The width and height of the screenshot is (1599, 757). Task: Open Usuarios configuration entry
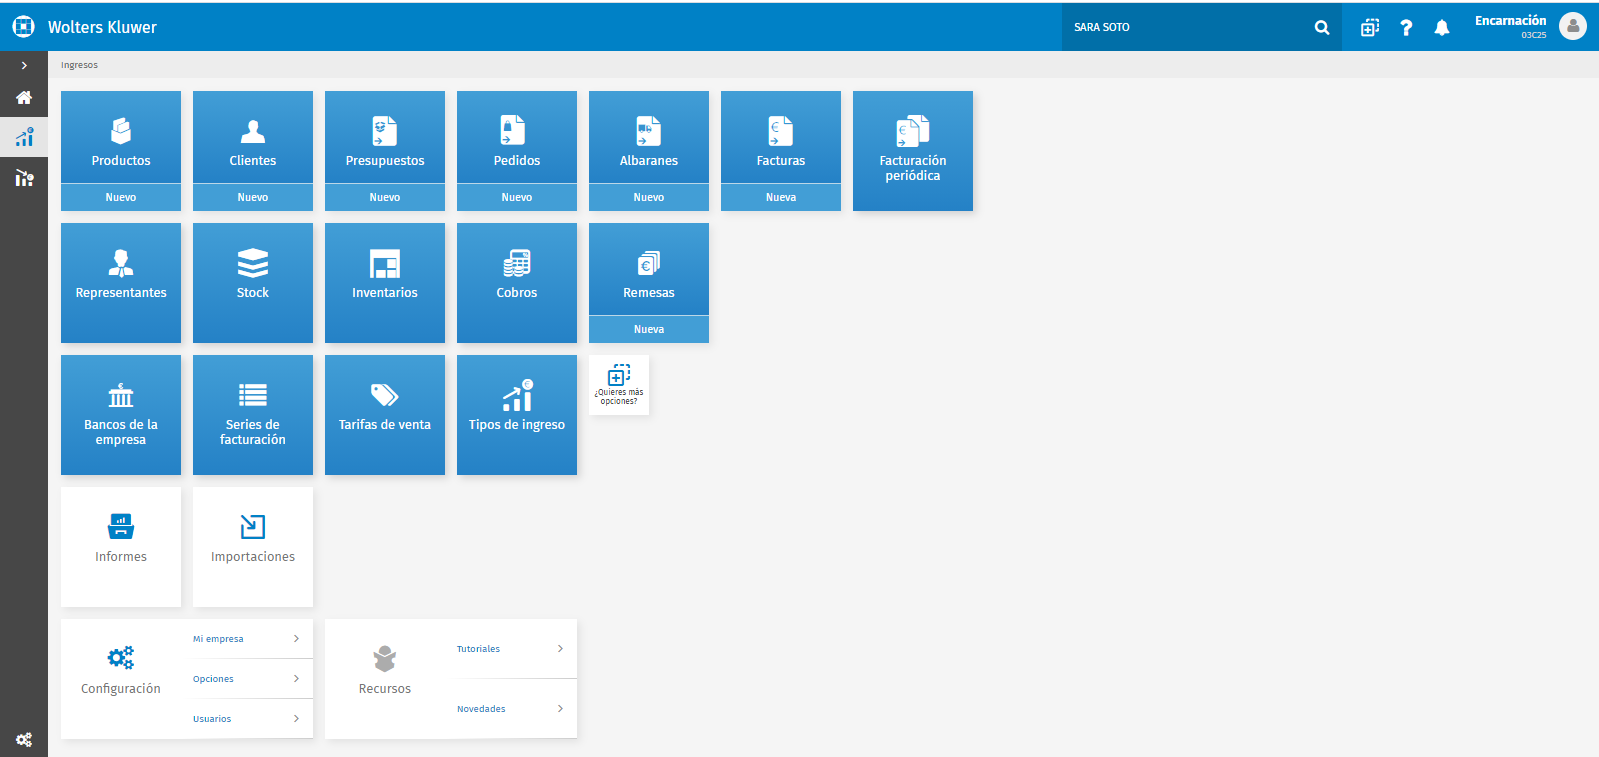pyautogui.click(x=252, y=719)
